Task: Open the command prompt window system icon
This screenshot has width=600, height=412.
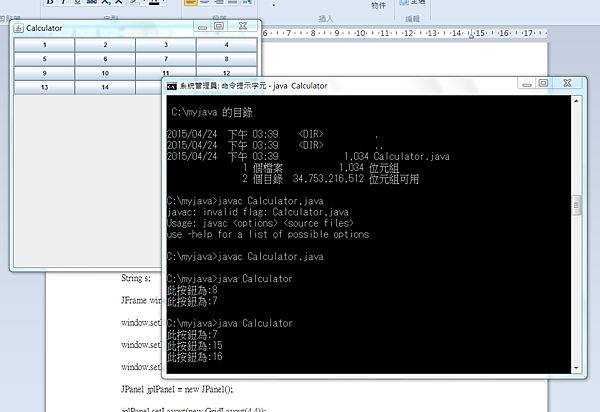Action: coord(172,86)
